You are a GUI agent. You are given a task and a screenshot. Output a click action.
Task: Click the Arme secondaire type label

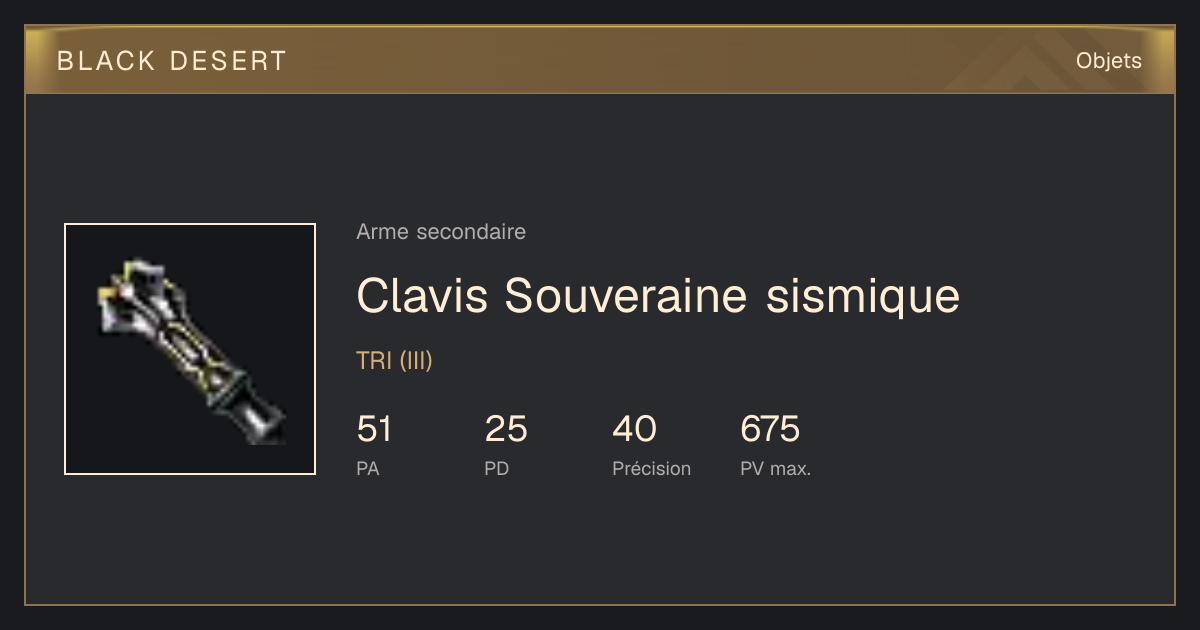pos(441,232)
